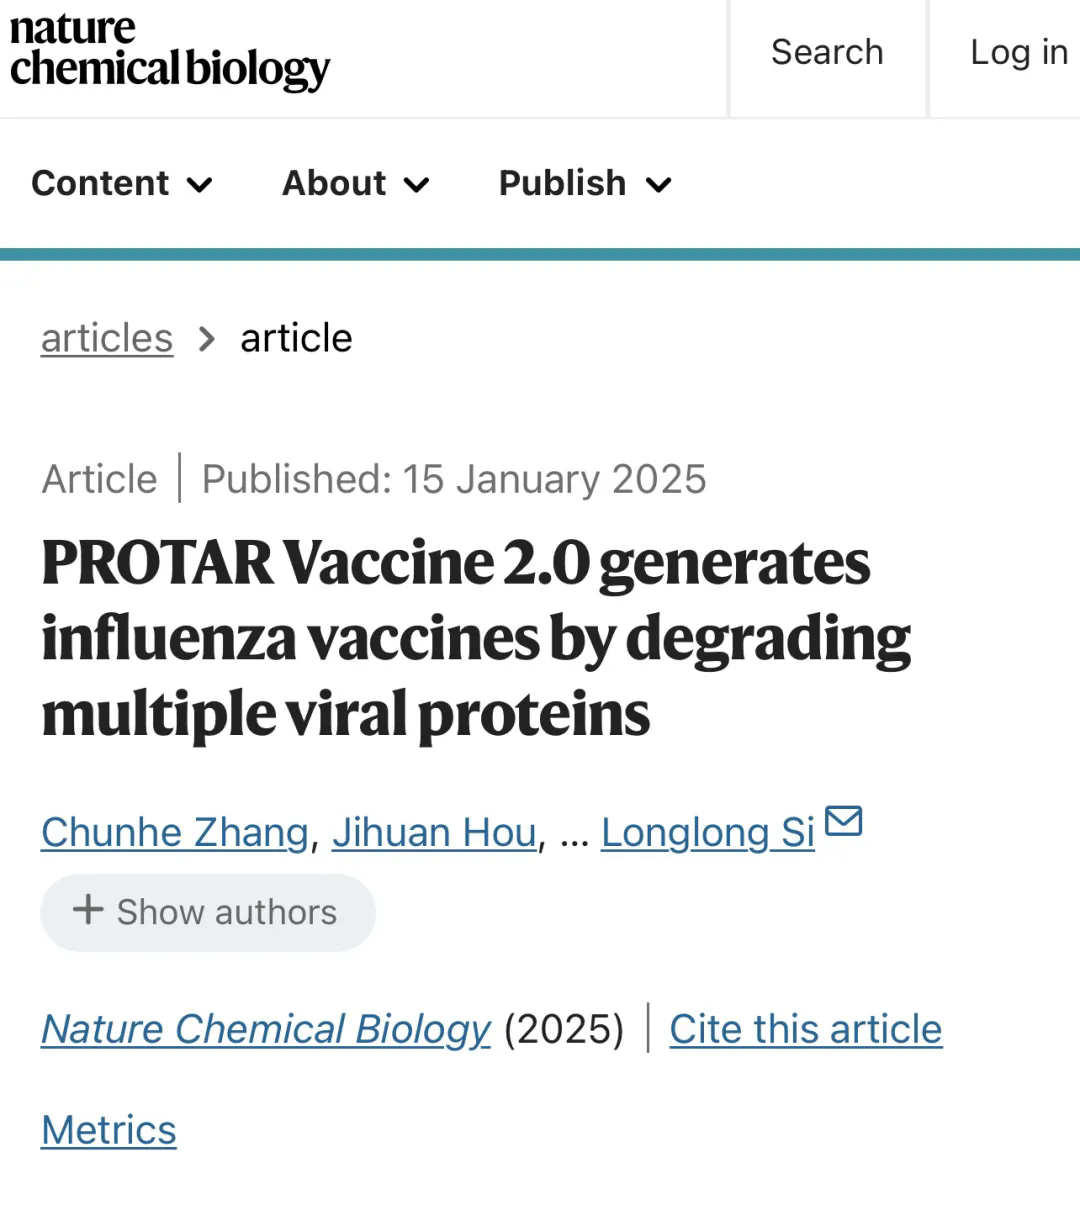Click the Published 15 January 2025 date
The width and height of the screenshot is (1080, 1216).
click(x=454, y=479)
